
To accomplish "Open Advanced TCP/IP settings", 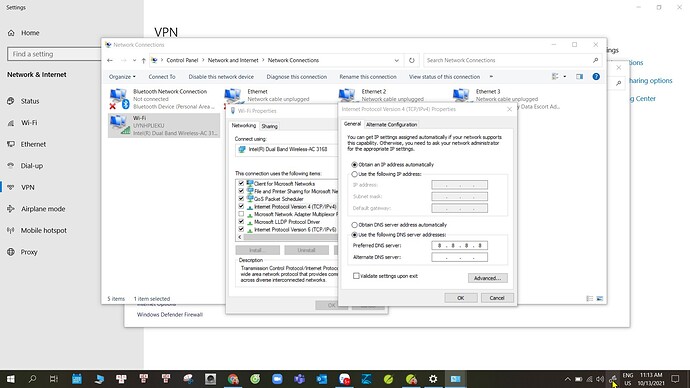I will tap(488, 278).
